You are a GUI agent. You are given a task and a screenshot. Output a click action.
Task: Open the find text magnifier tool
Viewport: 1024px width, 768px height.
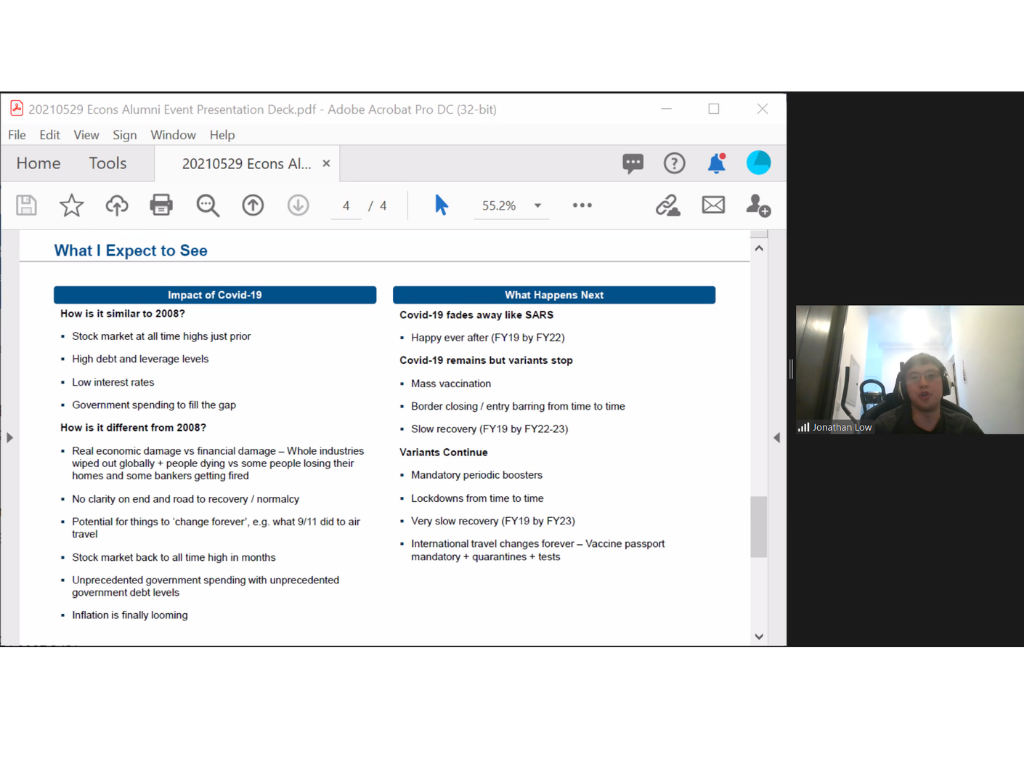[x=208, y=205]
